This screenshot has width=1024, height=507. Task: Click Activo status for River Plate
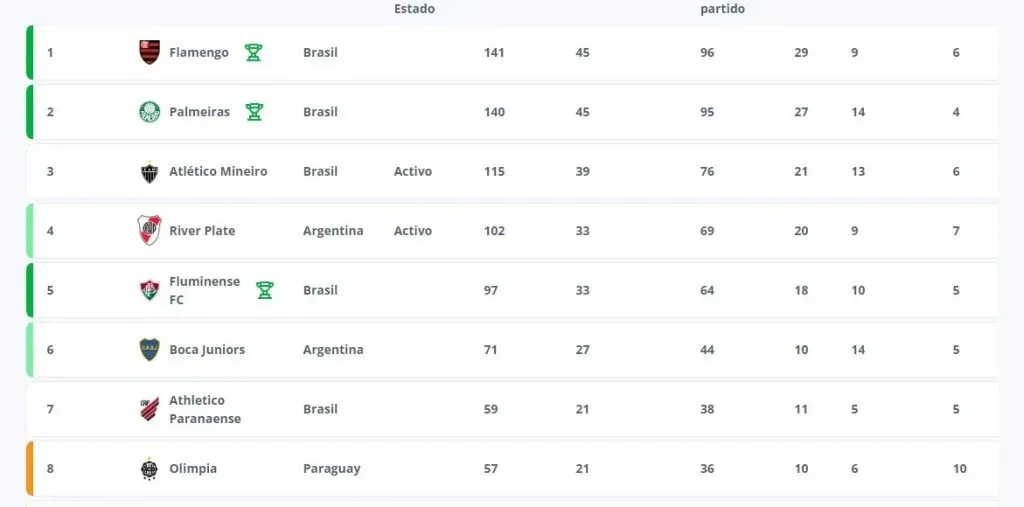(x=413, y=231)
